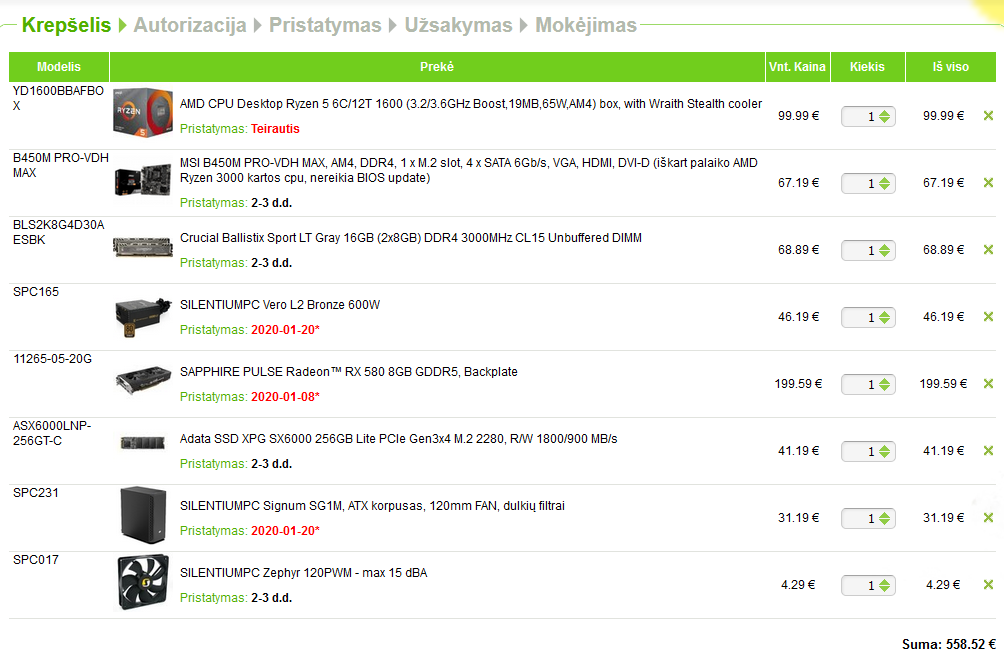
Task: Click the red Teirautis delivery status
Action: click(275, 129)
